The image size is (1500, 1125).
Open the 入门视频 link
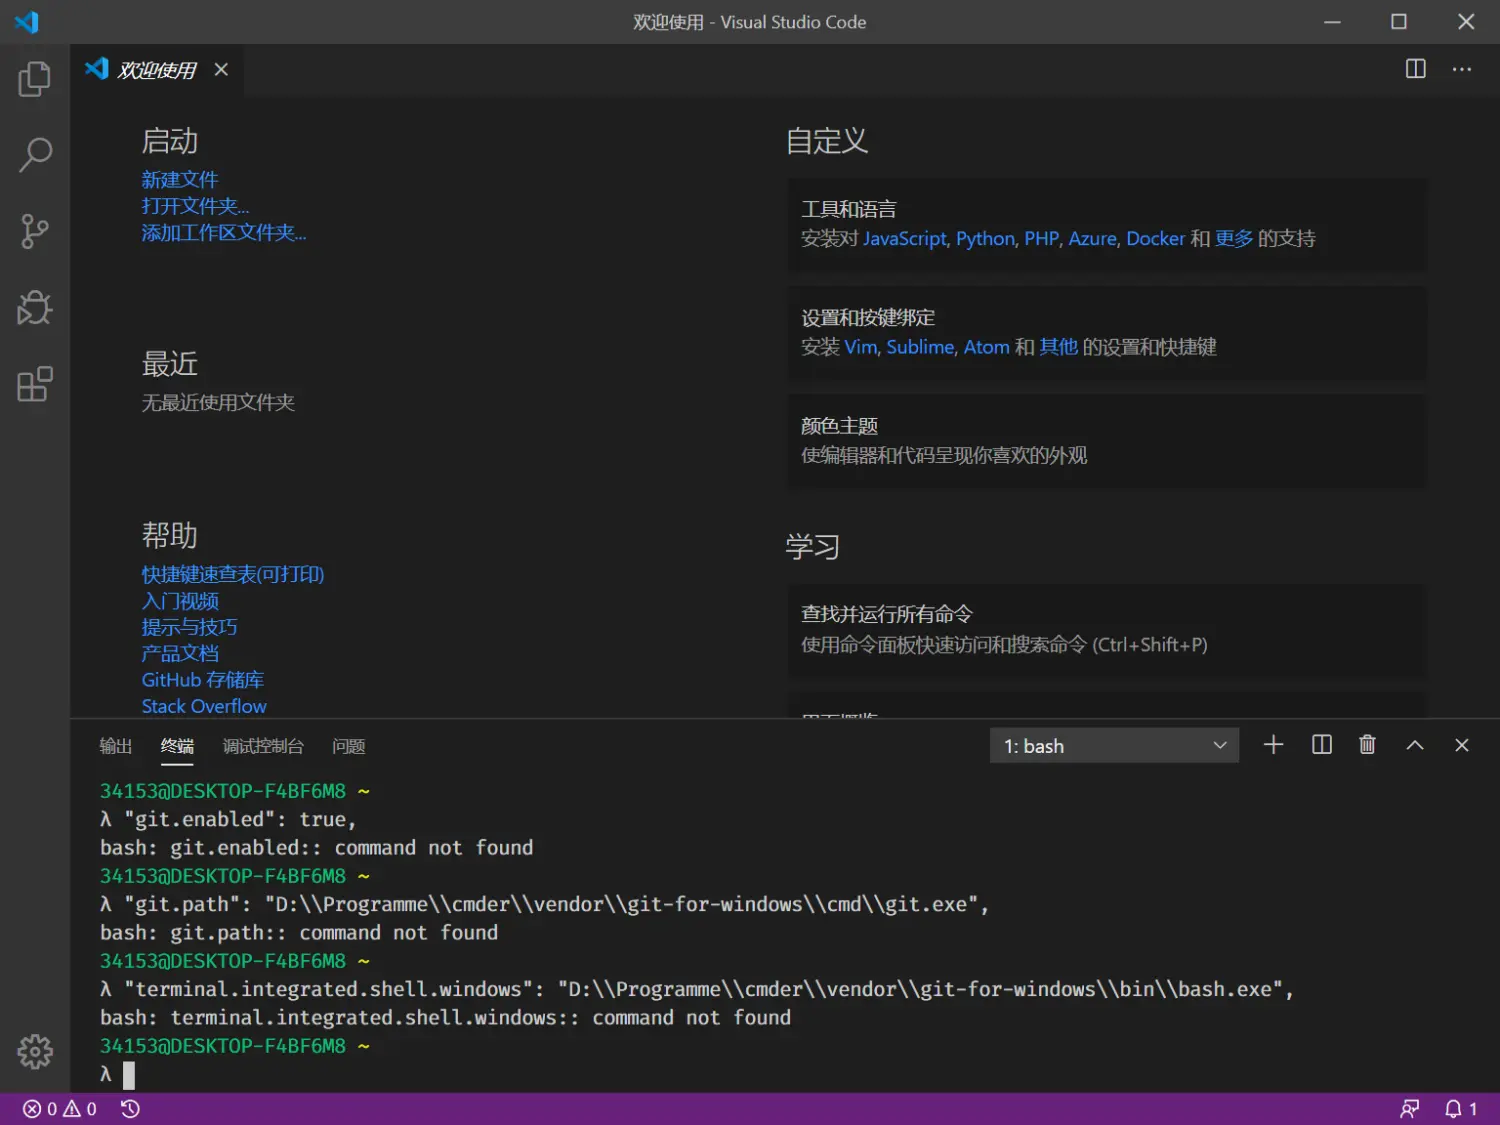point(180,601)
